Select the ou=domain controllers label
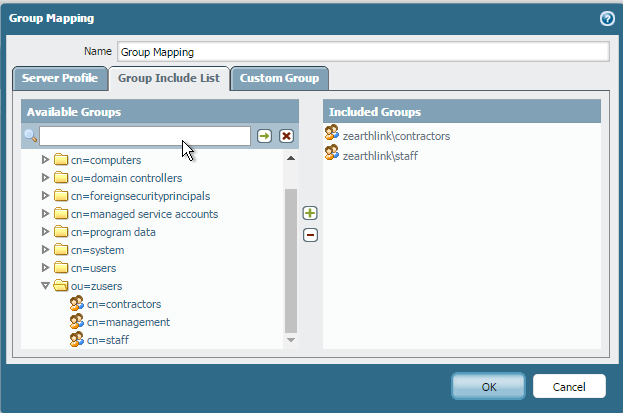 coord(127,178)
